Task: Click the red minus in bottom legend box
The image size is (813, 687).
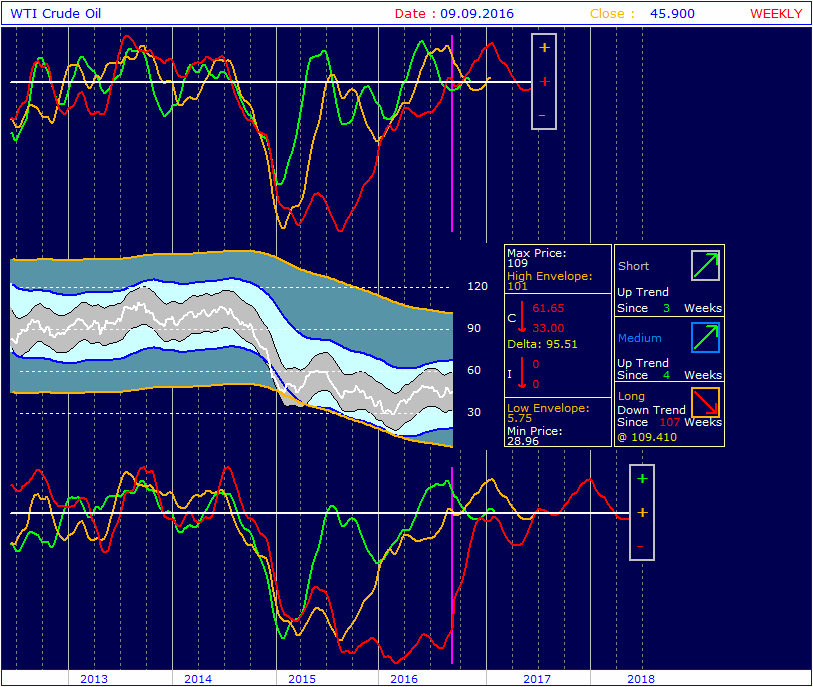Action: tap(640, 546)
